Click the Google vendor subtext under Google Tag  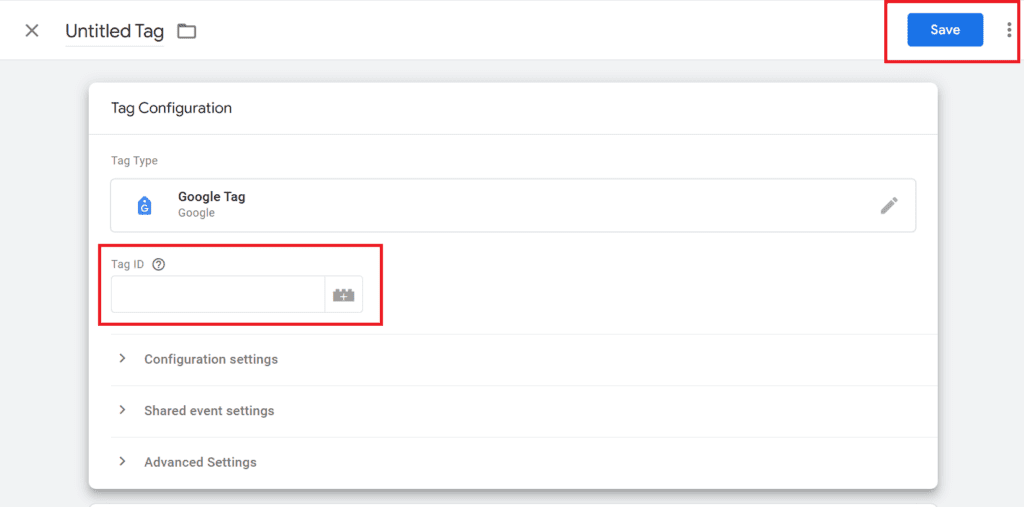(x=196, y=213)
